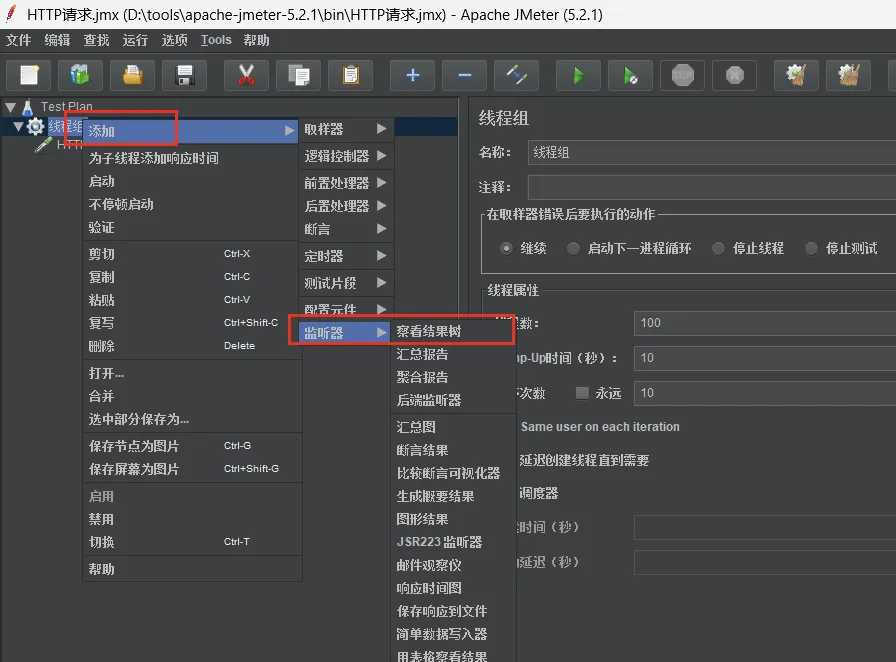The height and width of the screenshot is (662, 896).
Task: Click the Test Plan flask icon
Action: (x=27, y=107)
